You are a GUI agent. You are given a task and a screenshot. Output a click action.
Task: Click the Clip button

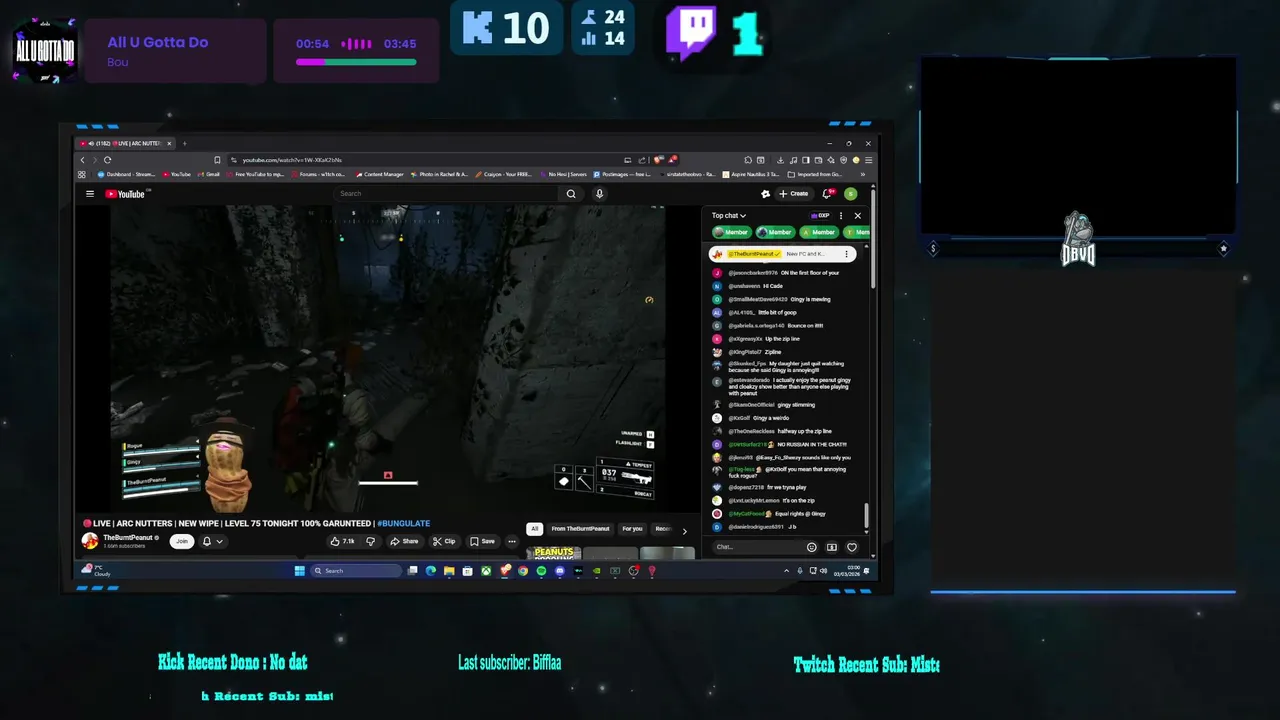tap(444, 541)
